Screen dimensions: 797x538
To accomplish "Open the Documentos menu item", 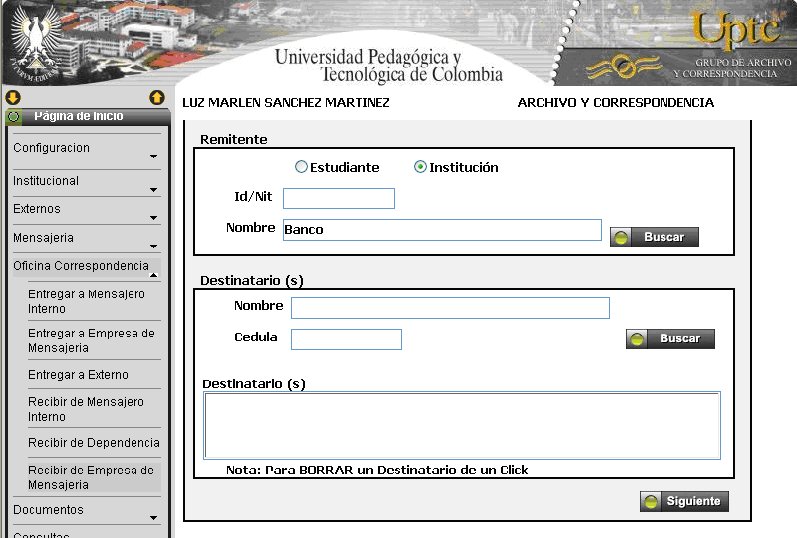I will click(x=48, y=510).
